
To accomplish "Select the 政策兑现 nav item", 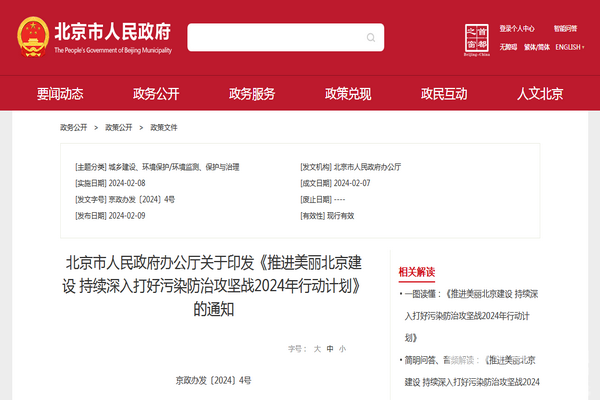I will (348, 94).
